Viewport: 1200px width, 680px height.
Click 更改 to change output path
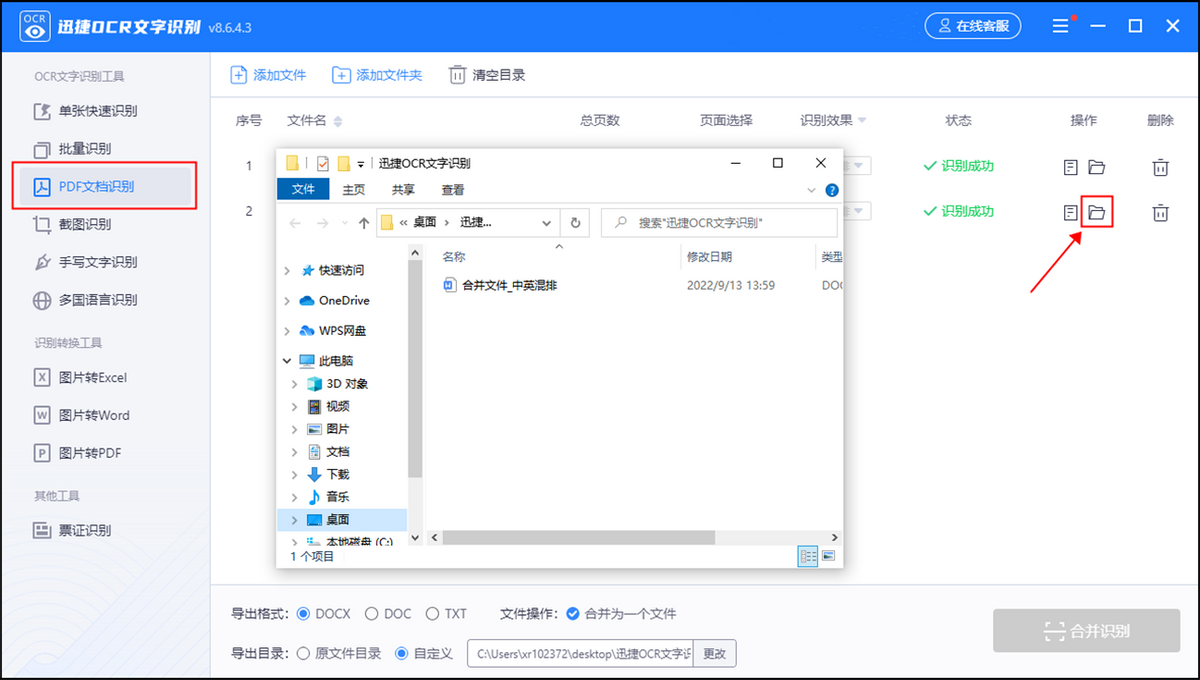pyautogui.click(x=714, y=654)
